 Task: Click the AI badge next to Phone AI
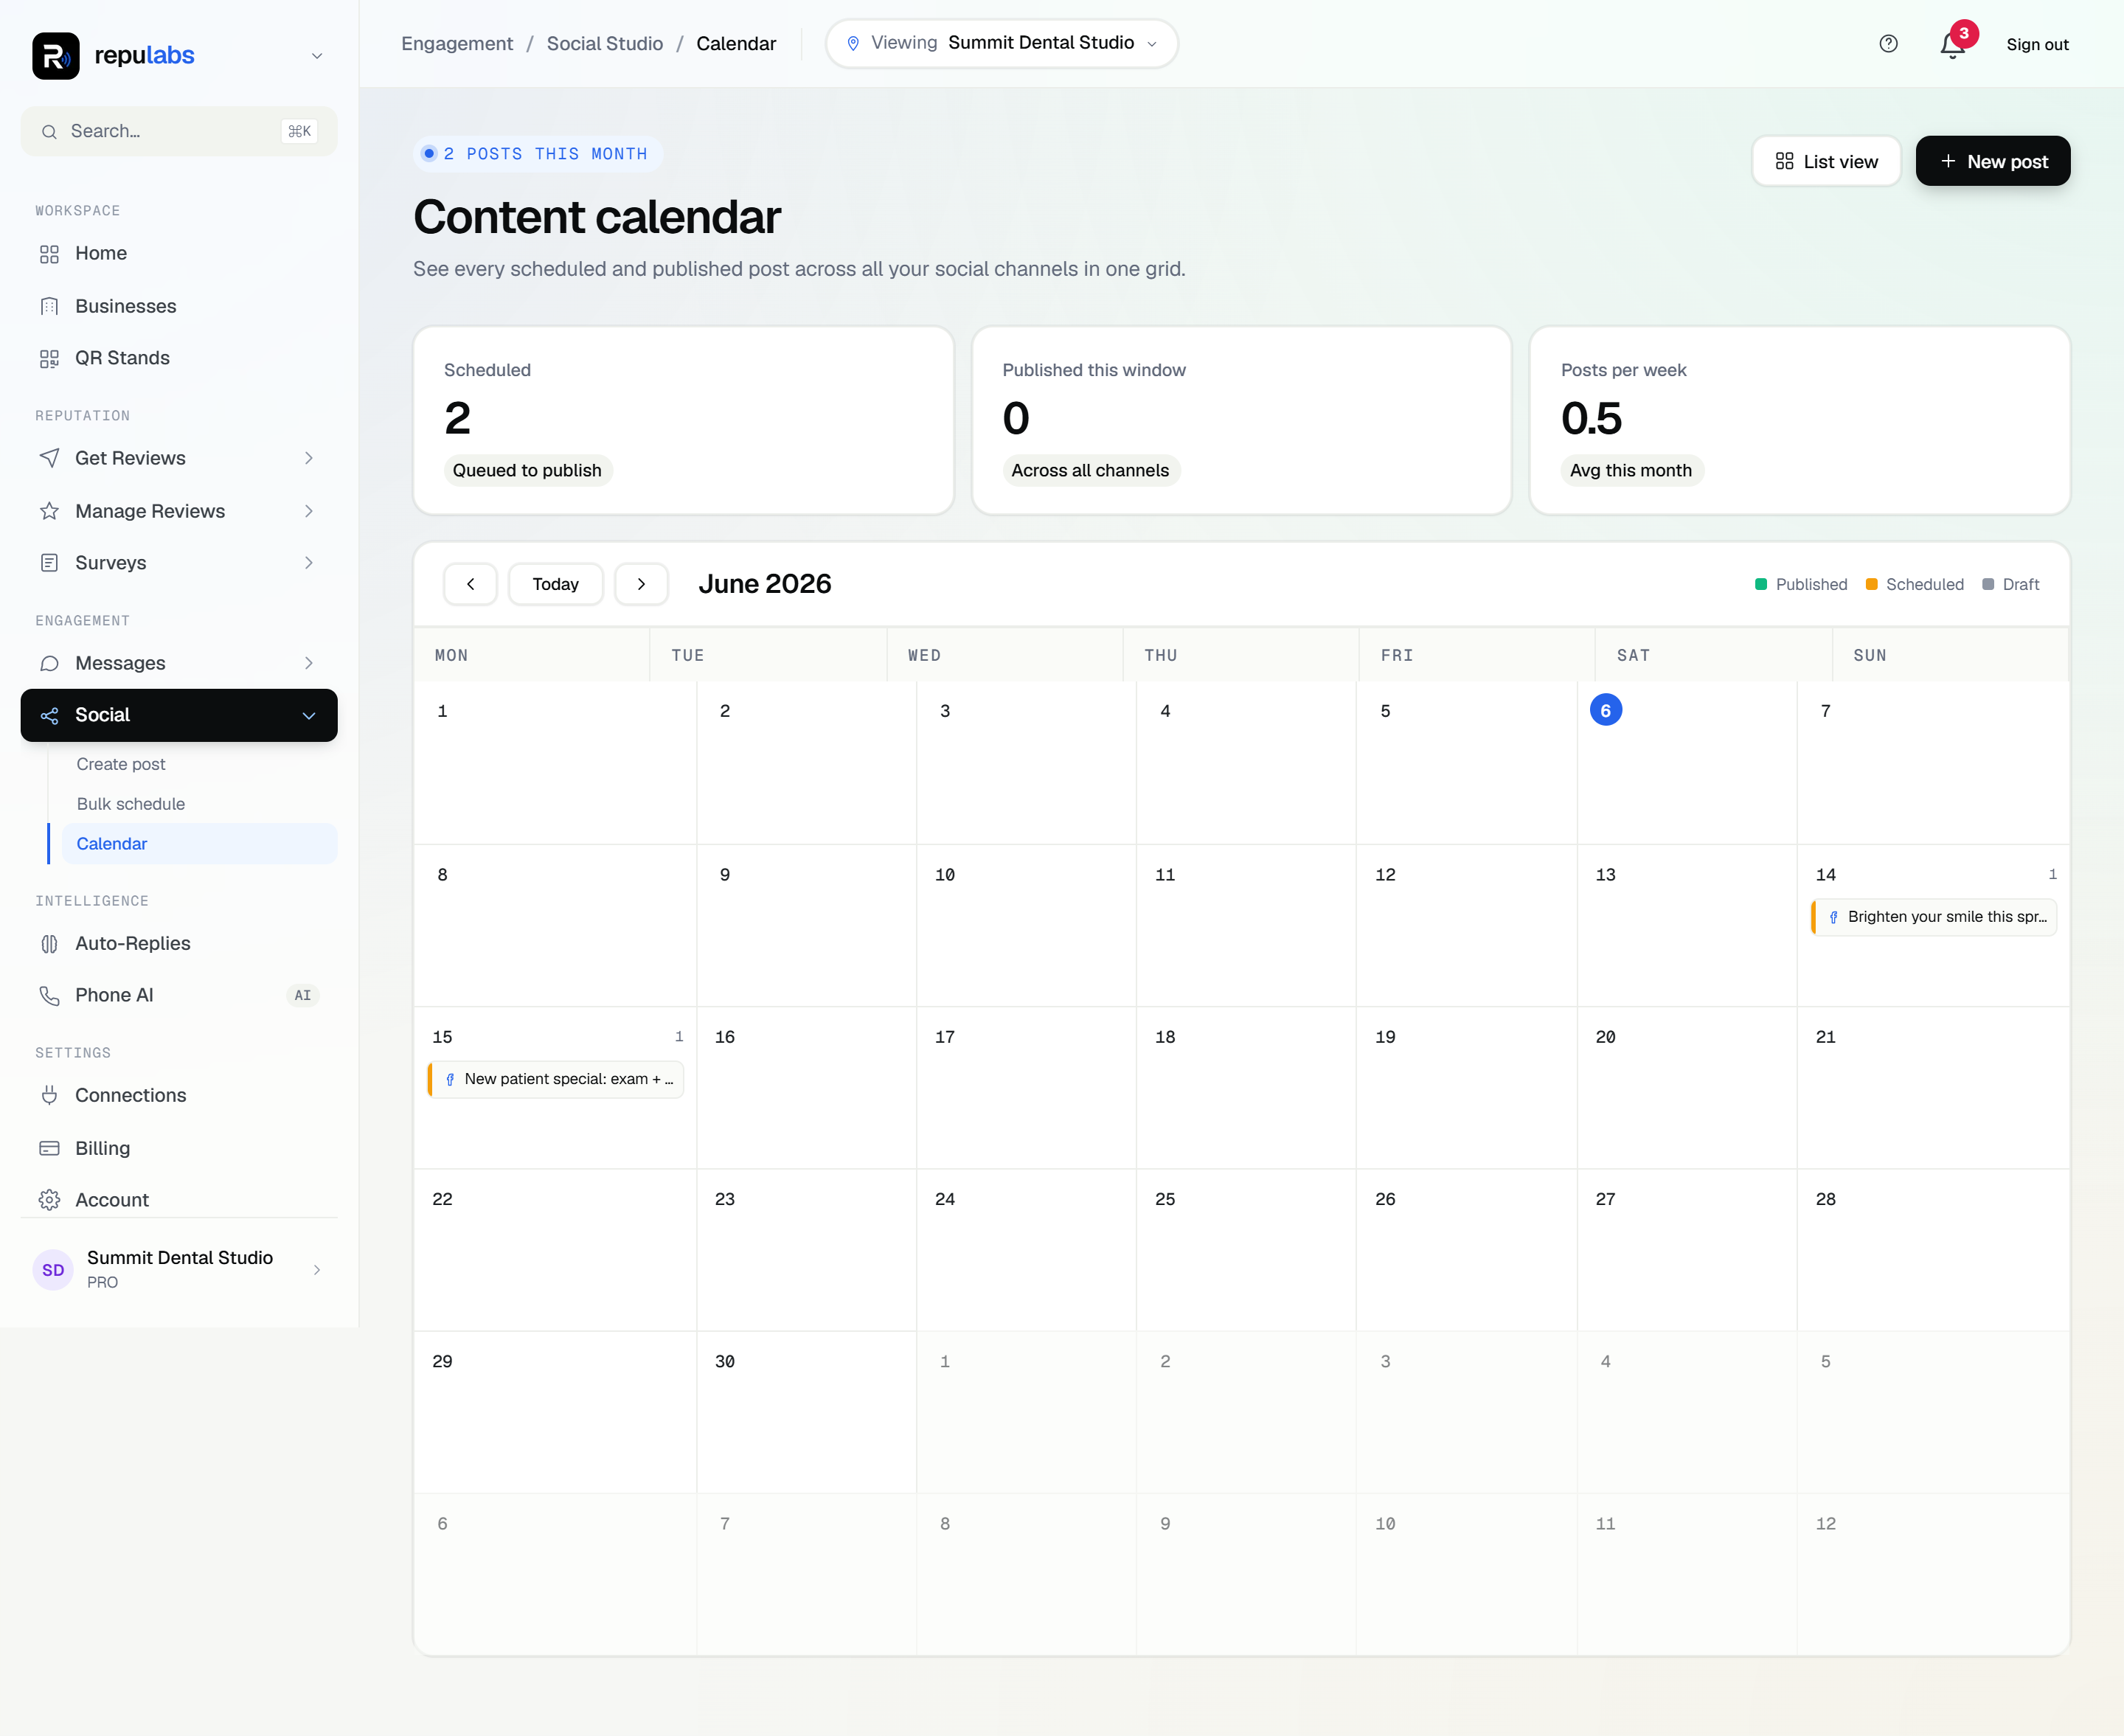302,995
